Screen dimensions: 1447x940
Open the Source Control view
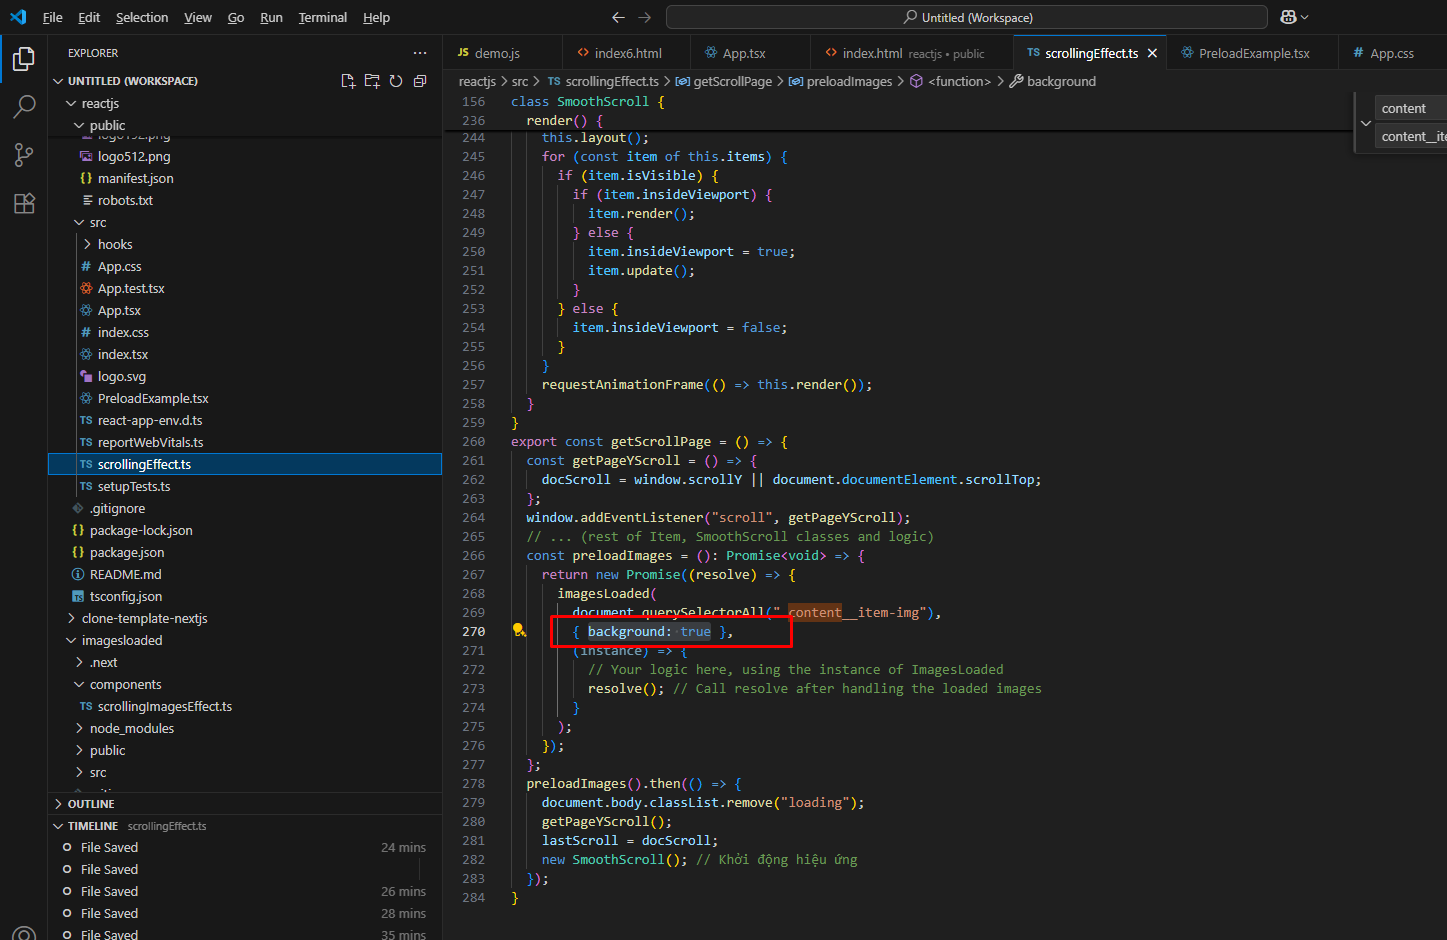click(x=24, y=155)
